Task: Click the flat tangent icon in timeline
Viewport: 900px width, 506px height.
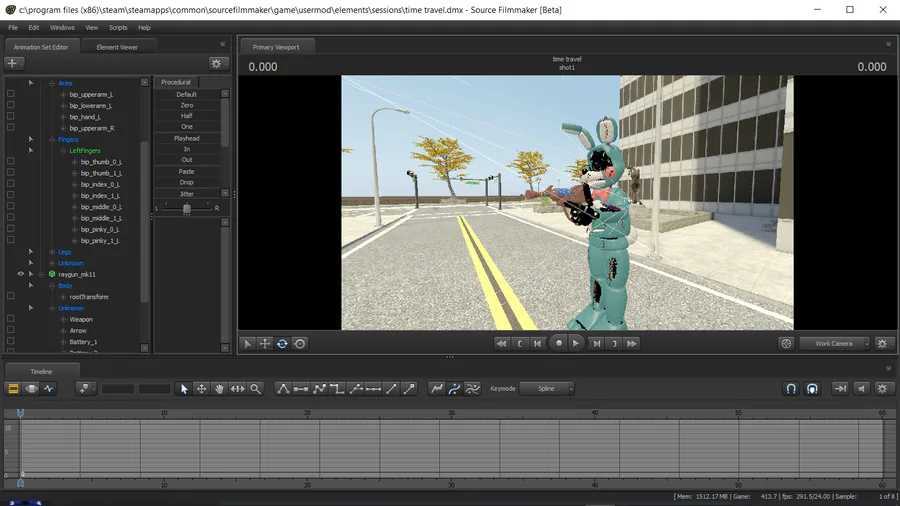Action: (301, 389)
